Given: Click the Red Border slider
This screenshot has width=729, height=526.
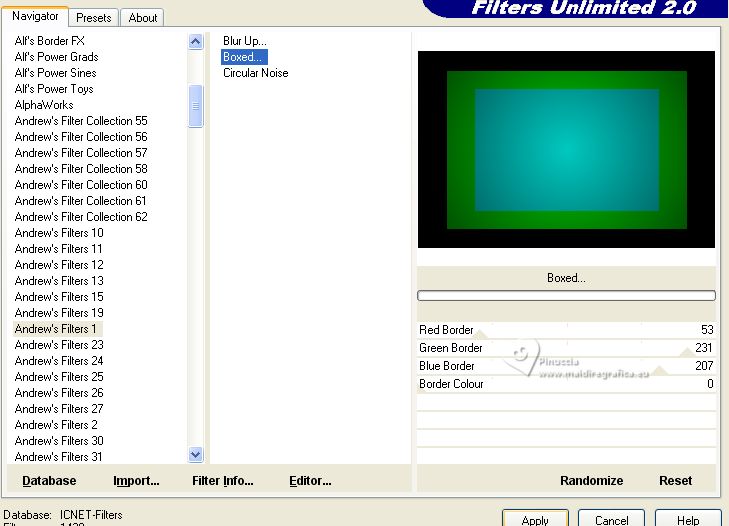Looking at the screenshot, I should coord(566,330).
